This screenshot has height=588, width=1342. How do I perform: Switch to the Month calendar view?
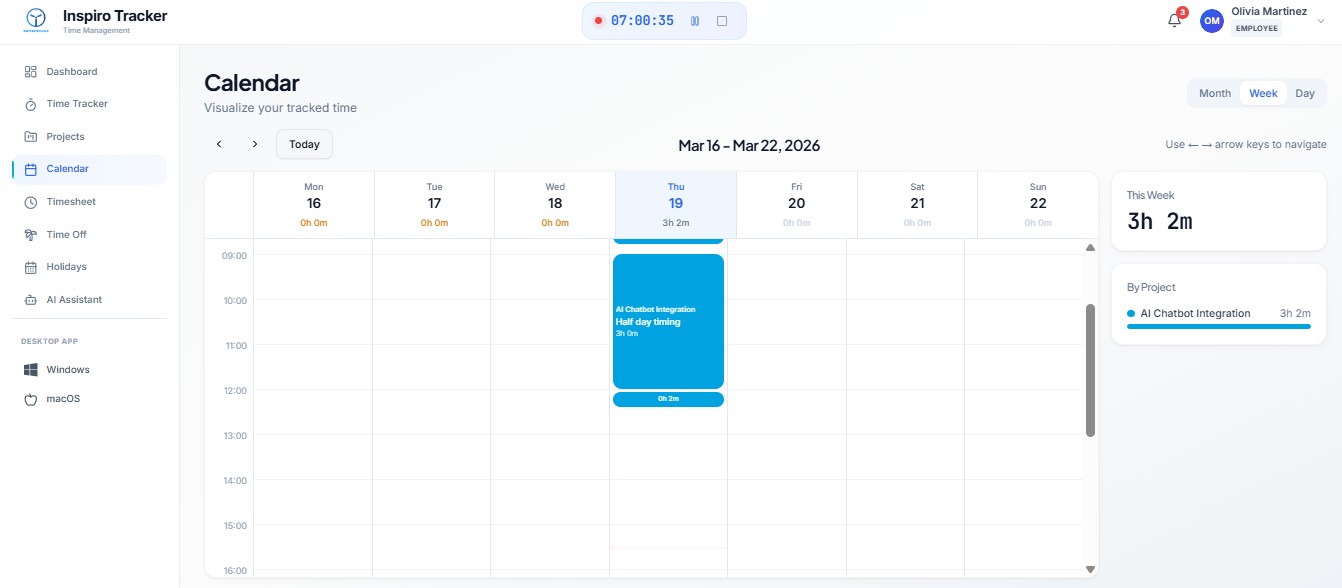pos(1214,92)
